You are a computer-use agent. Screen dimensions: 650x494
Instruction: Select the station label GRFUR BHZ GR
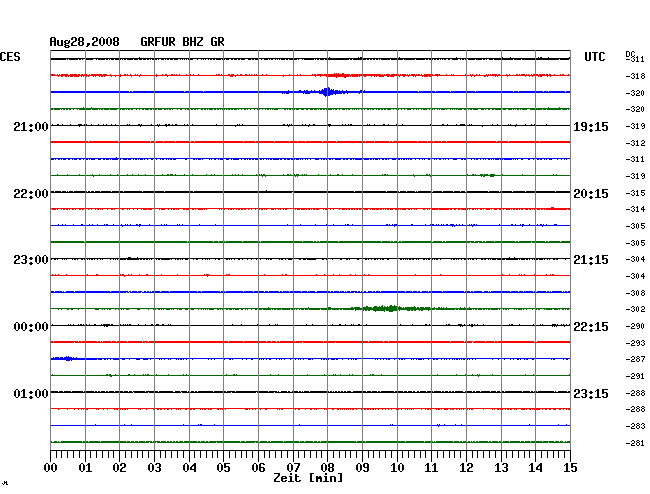[182, 42]
